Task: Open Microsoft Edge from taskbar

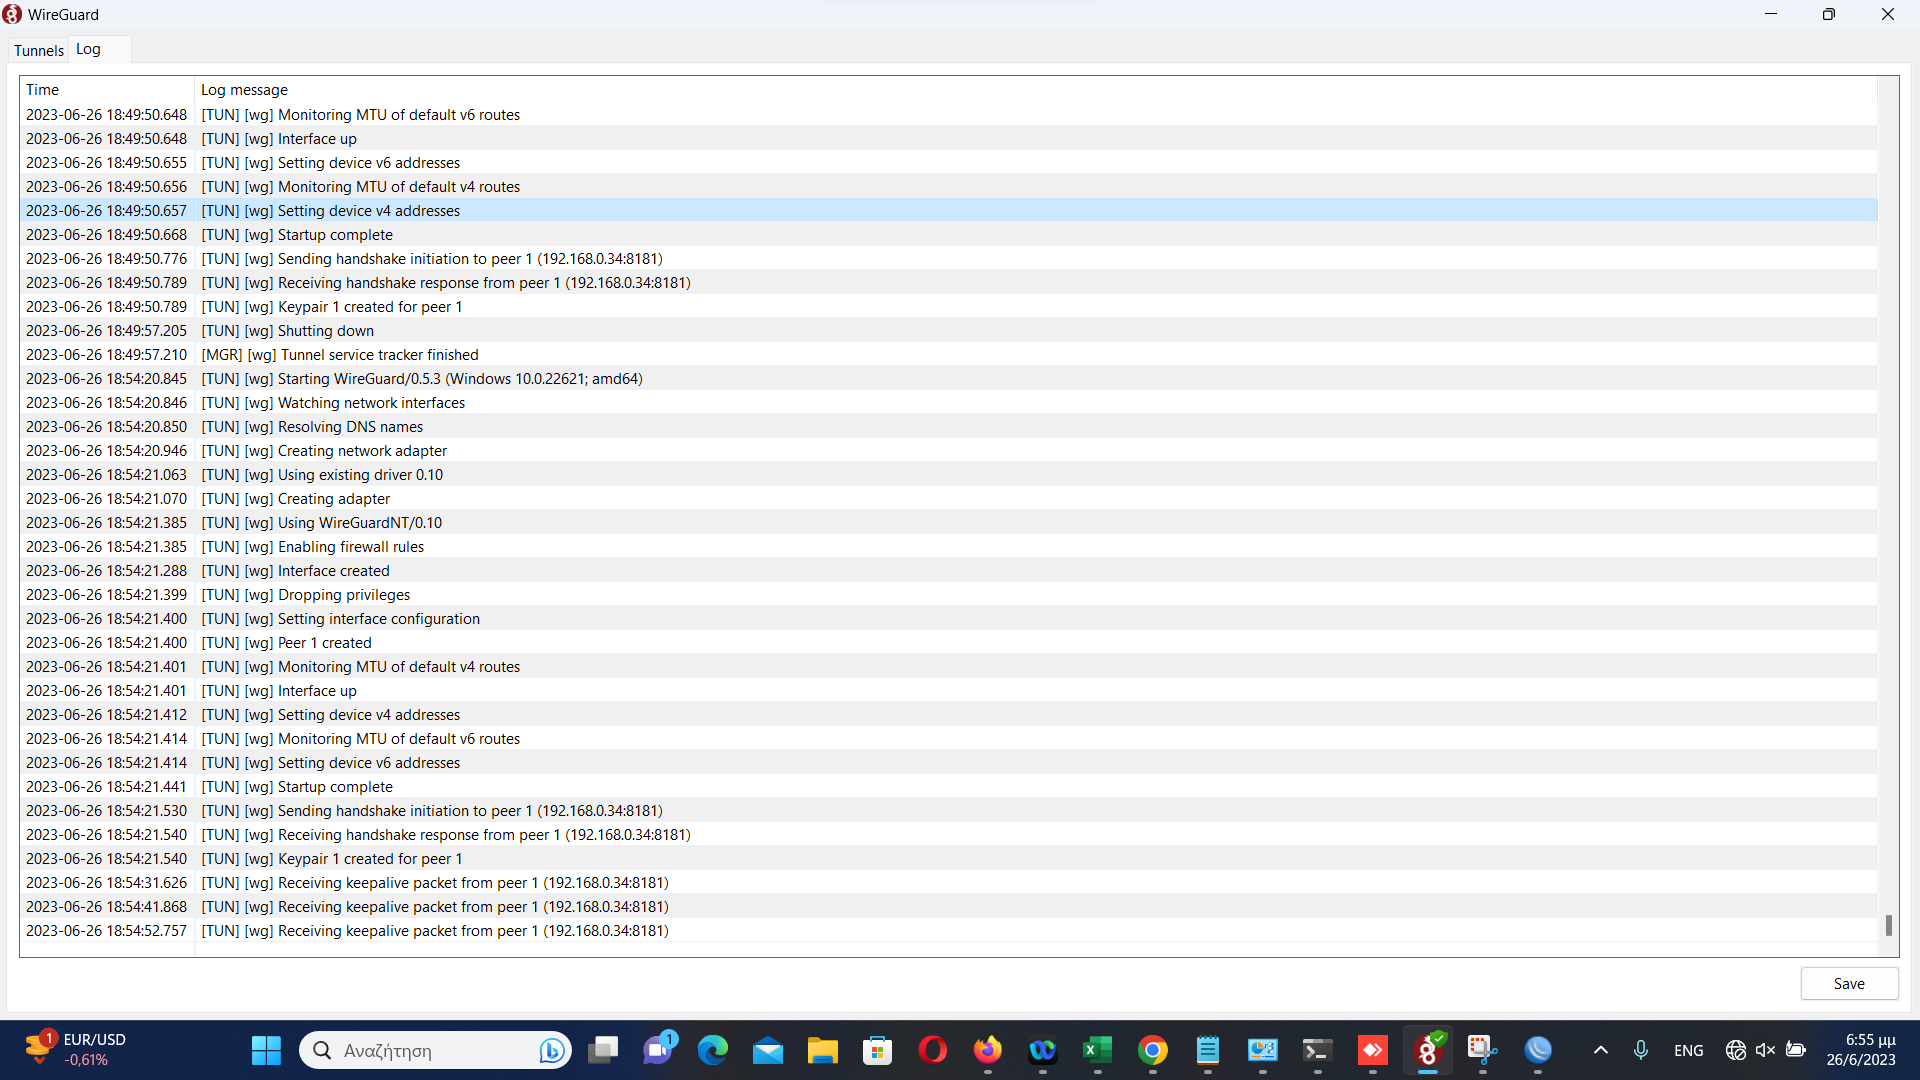Action: click(713, 1050)
